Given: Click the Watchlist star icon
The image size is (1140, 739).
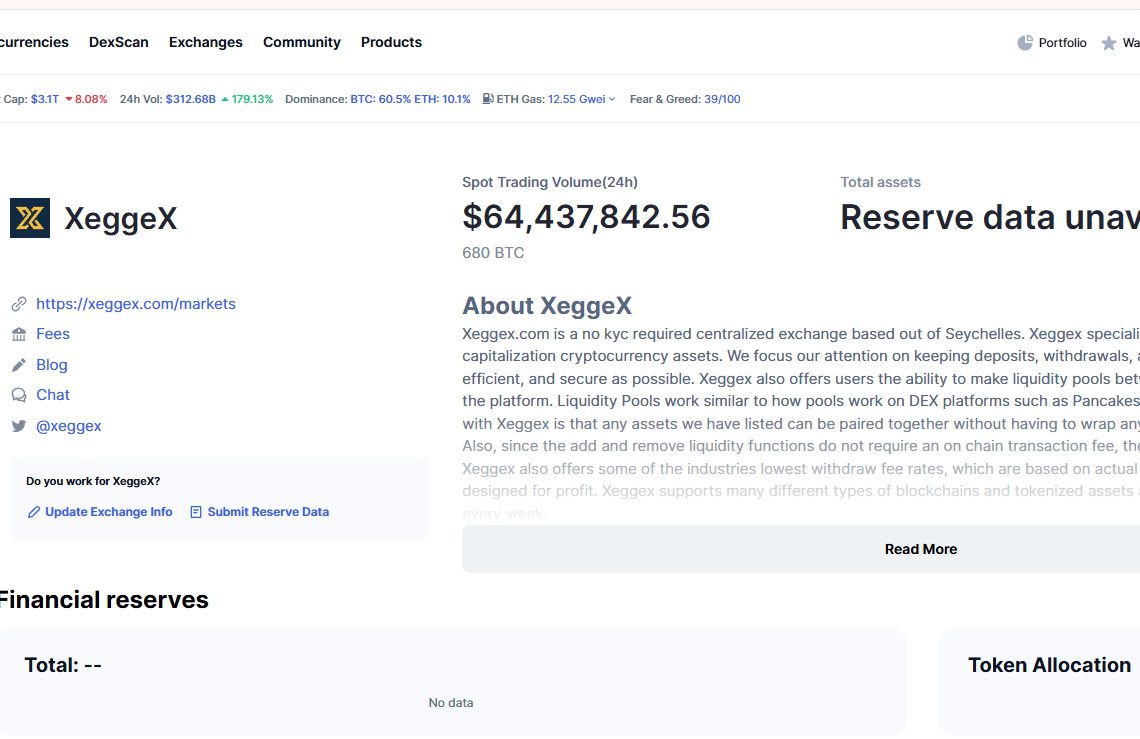Looking at the screenshot, I should tap(1109, 43).
